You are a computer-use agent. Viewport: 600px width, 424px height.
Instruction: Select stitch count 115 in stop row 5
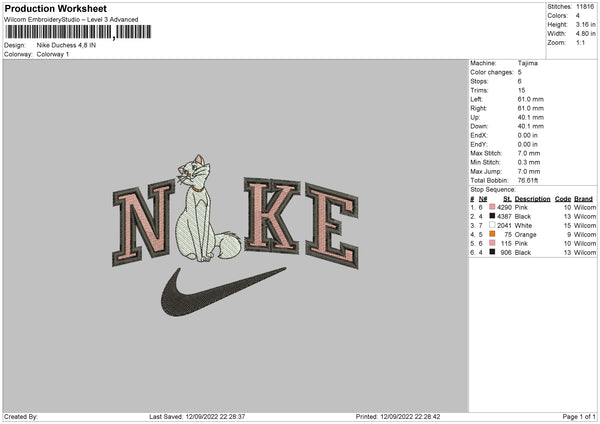point(506,243)
